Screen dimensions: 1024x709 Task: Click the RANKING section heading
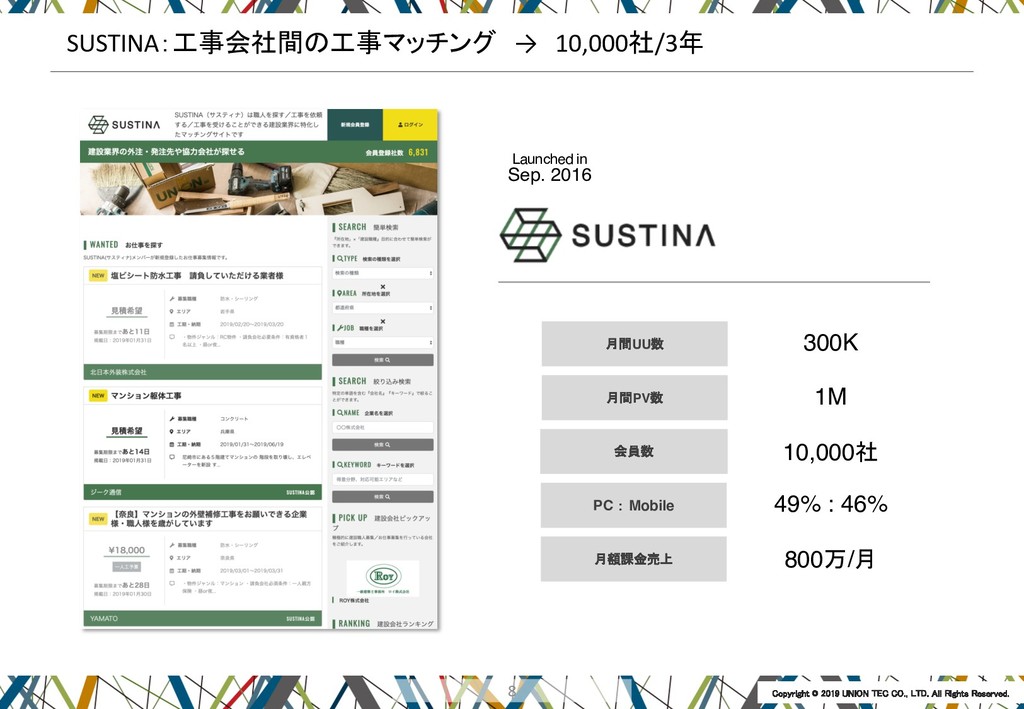click(385, 623)
